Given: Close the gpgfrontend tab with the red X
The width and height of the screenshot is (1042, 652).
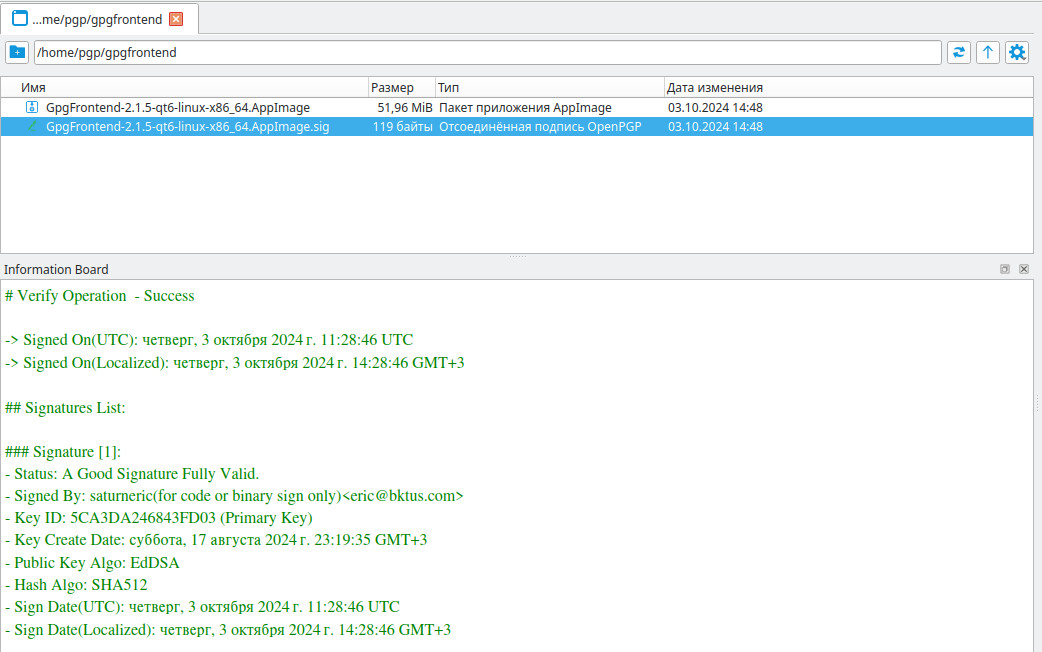Looking at the screenshot, I should point(176,19).
